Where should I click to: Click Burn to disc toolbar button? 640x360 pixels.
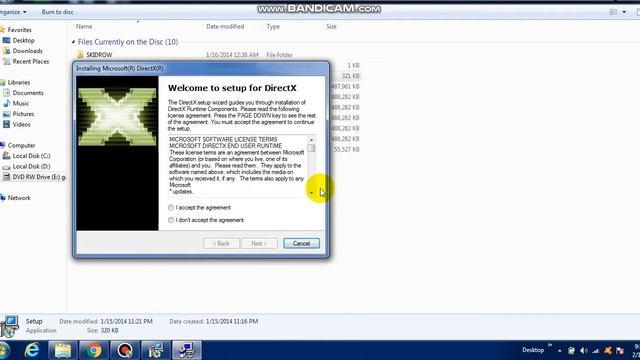tap(58, 12)
